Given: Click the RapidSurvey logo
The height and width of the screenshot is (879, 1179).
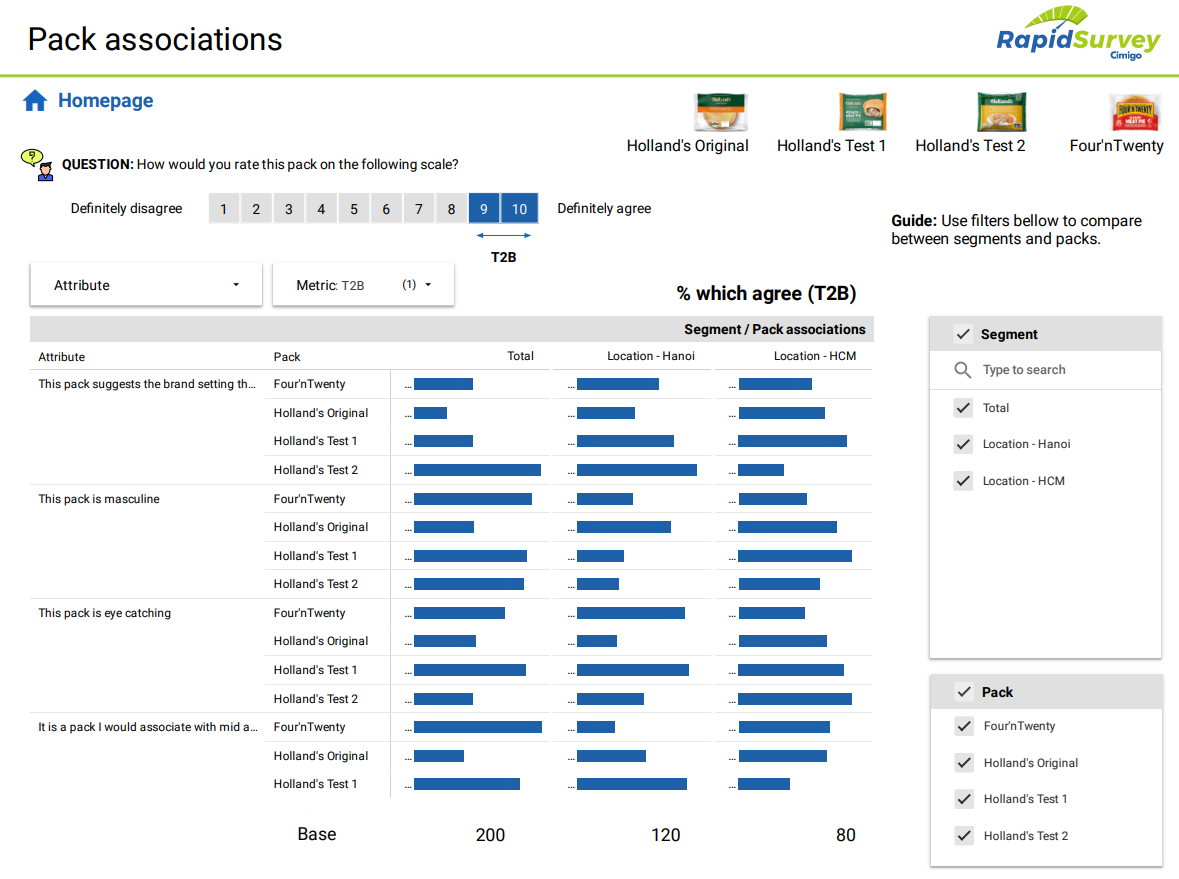Looking at the screenshot, I should (1078, 37).
